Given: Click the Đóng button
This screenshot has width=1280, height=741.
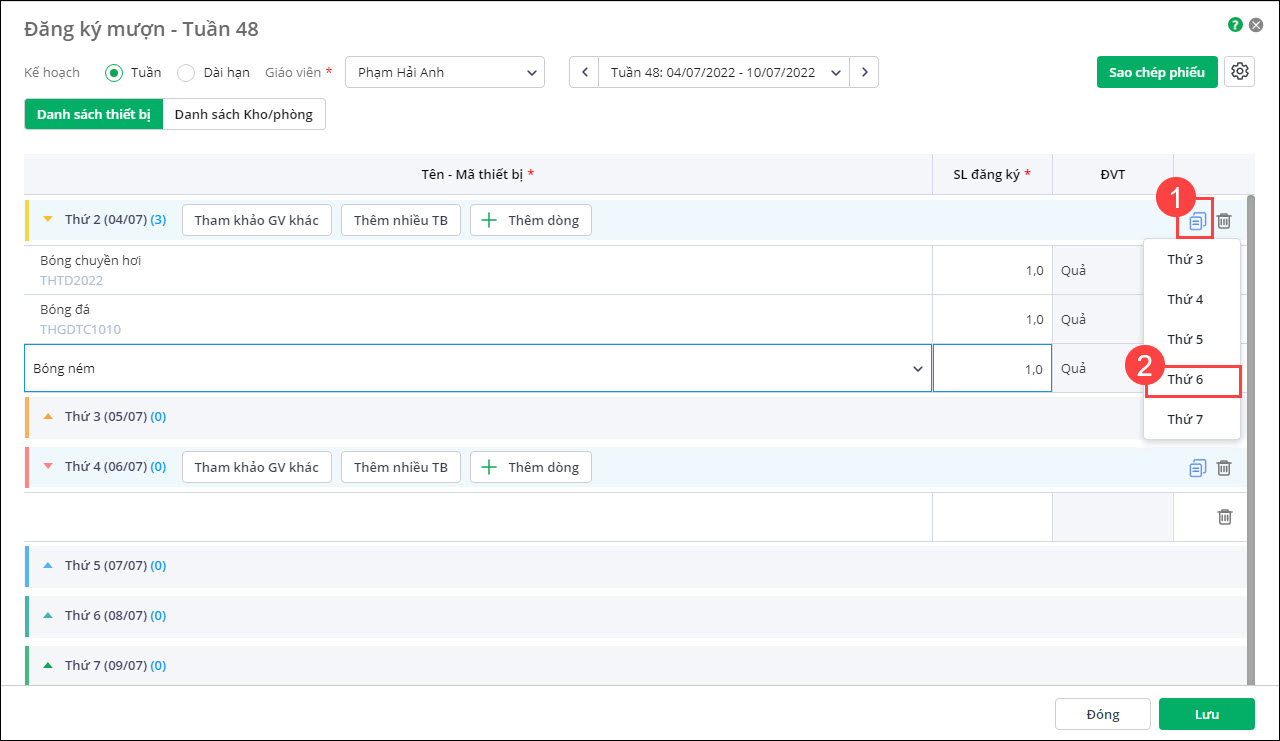Looking at the screenshot, I should (x=1103, y=715).
